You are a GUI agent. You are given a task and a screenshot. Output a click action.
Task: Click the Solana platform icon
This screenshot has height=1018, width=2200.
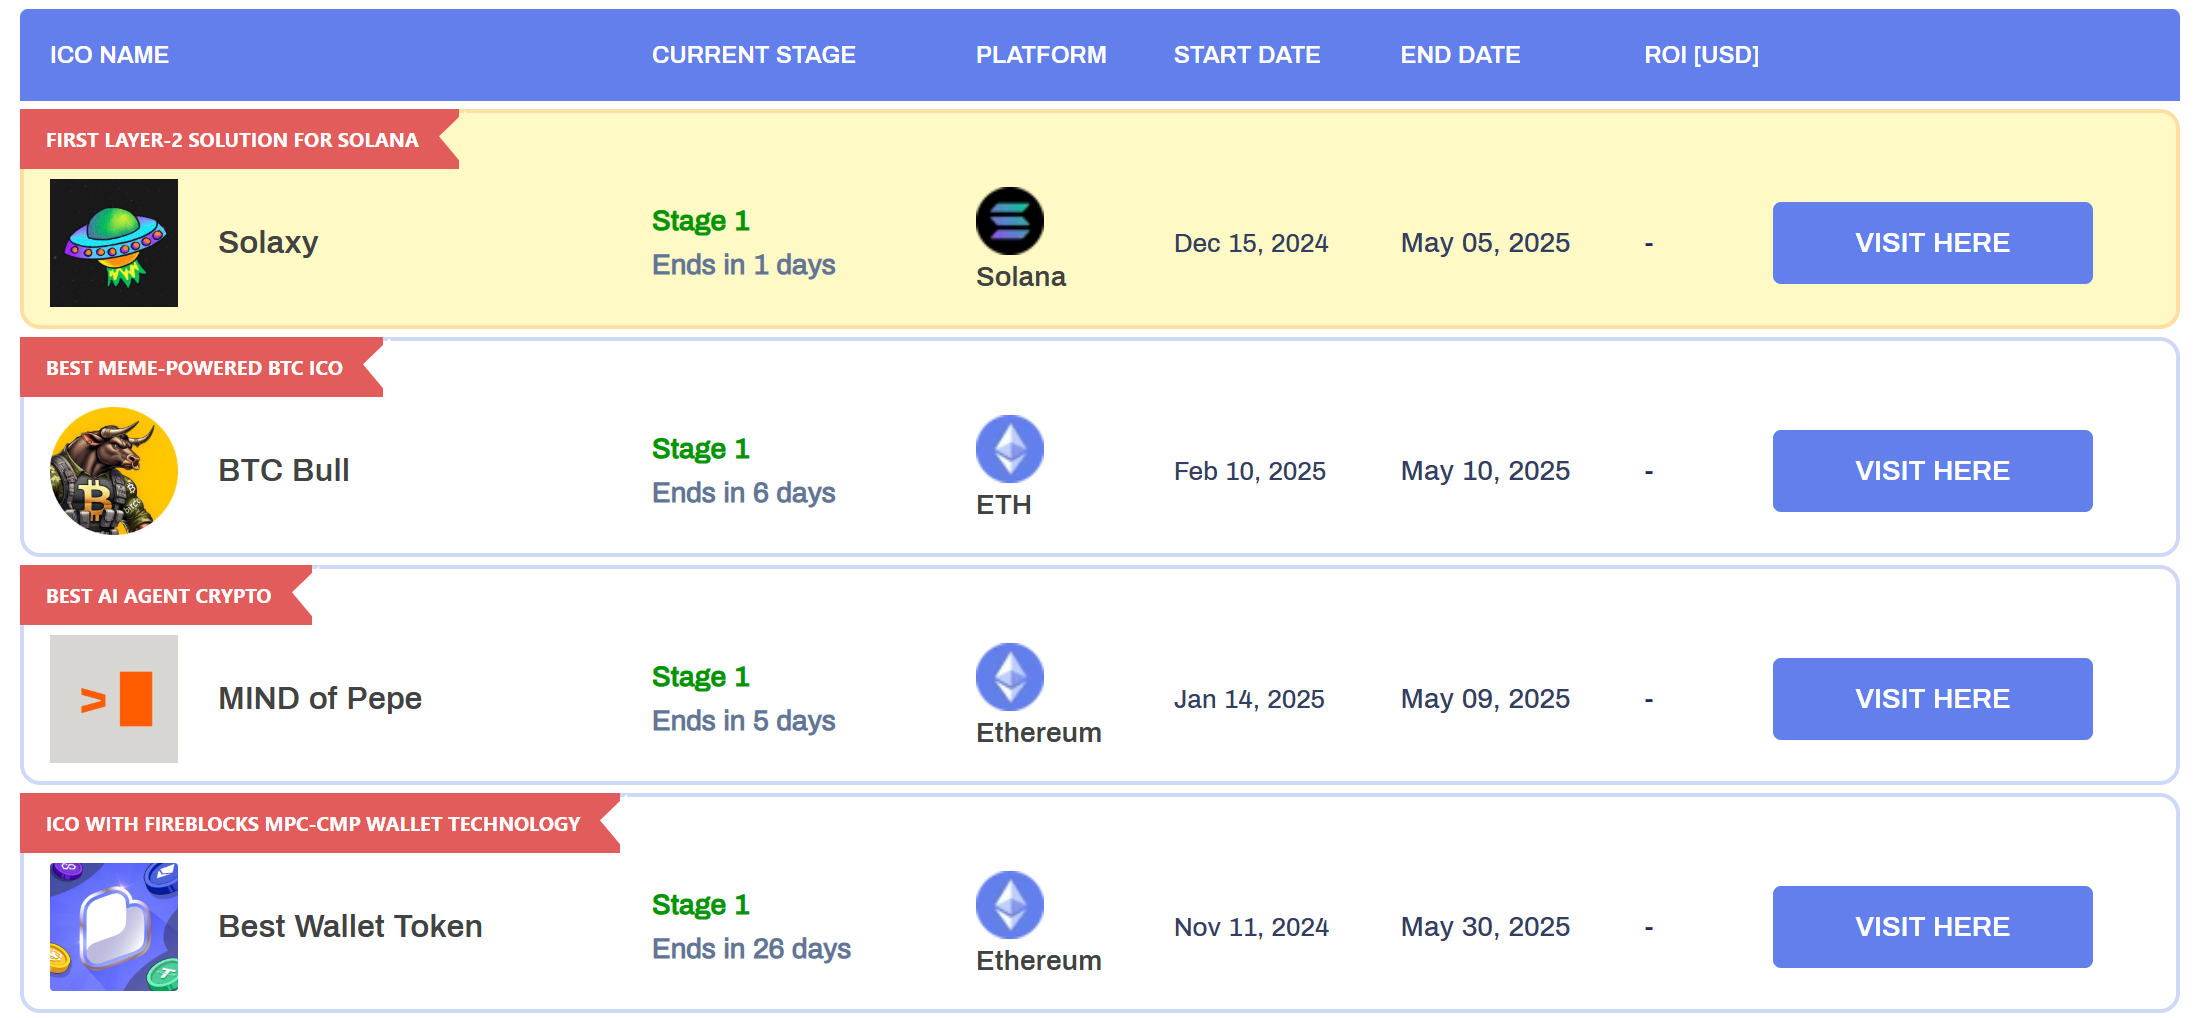(1010, 221)
